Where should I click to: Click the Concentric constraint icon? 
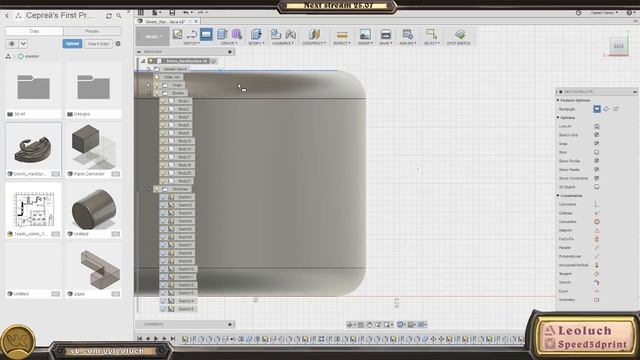pyautogui.click(x=597, y=222)
